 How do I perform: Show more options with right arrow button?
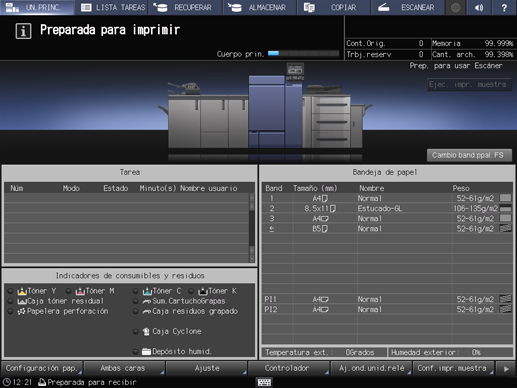point(506,369)
